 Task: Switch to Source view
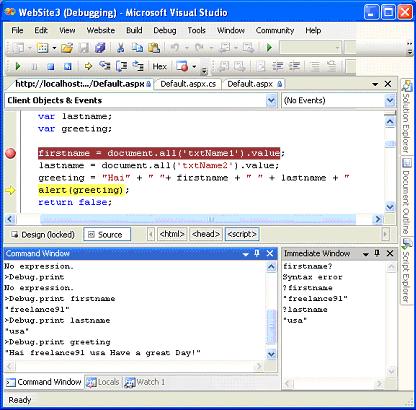tap(107, 235)
